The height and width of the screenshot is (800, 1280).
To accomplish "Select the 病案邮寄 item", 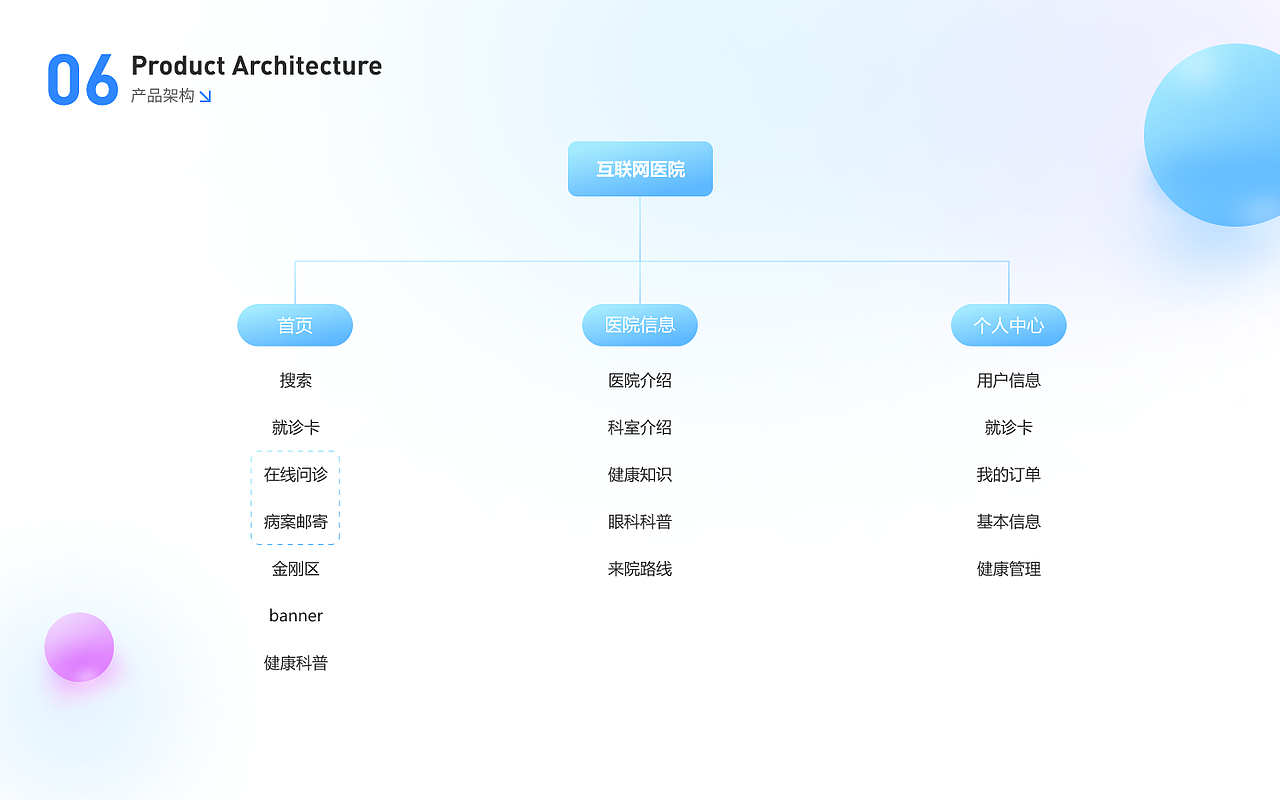I will 296,521.
